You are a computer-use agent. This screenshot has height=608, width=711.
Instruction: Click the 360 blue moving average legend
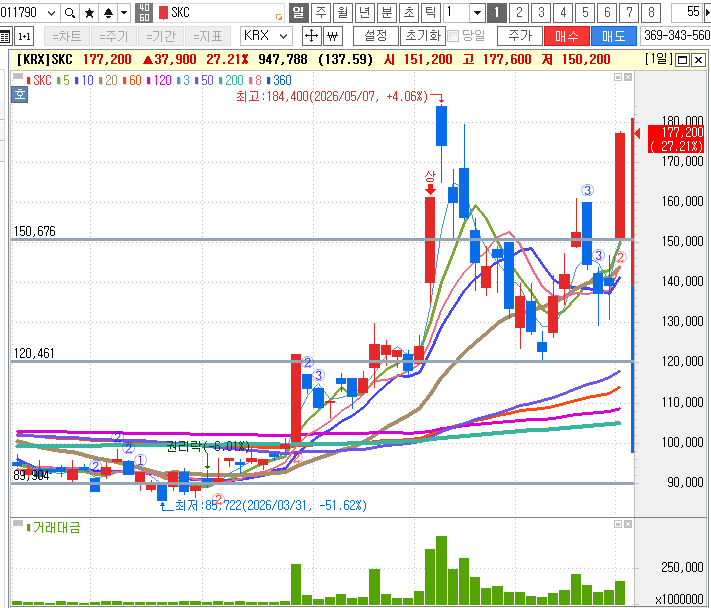click(279, 81)
